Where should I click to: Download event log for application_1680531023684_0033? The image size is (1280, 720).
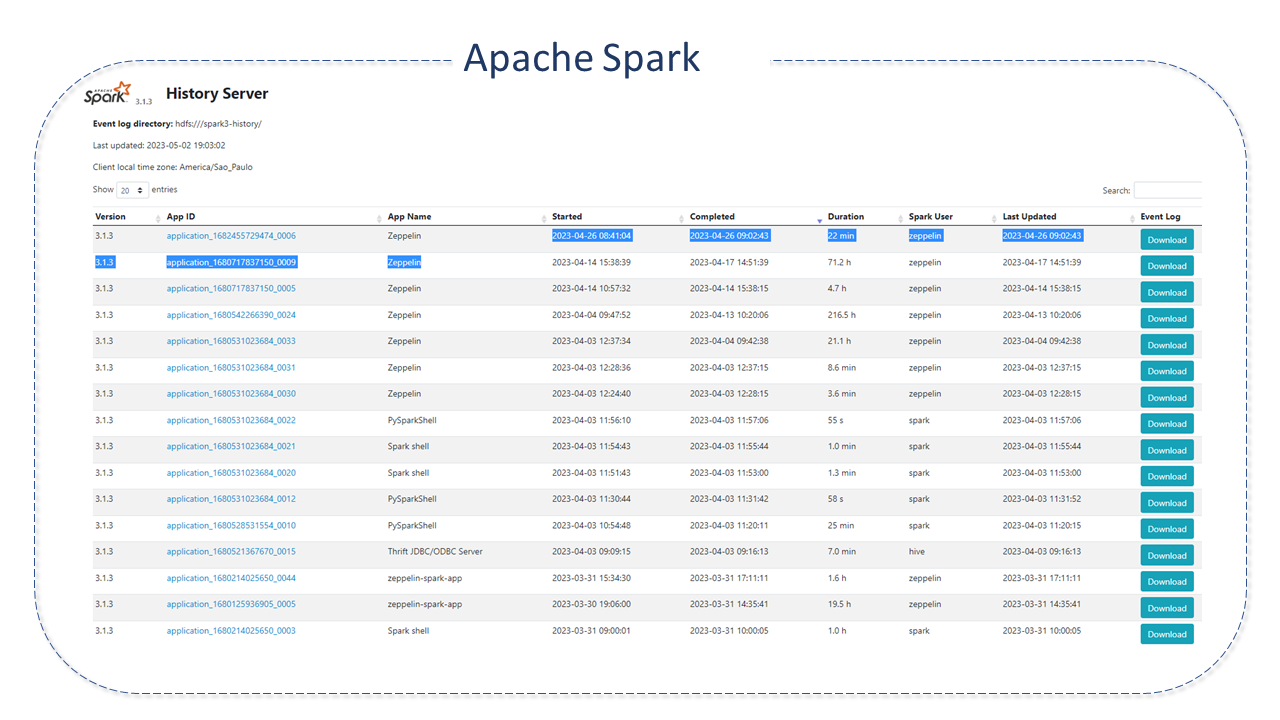pyautogui.click(x=1167, y=345)
